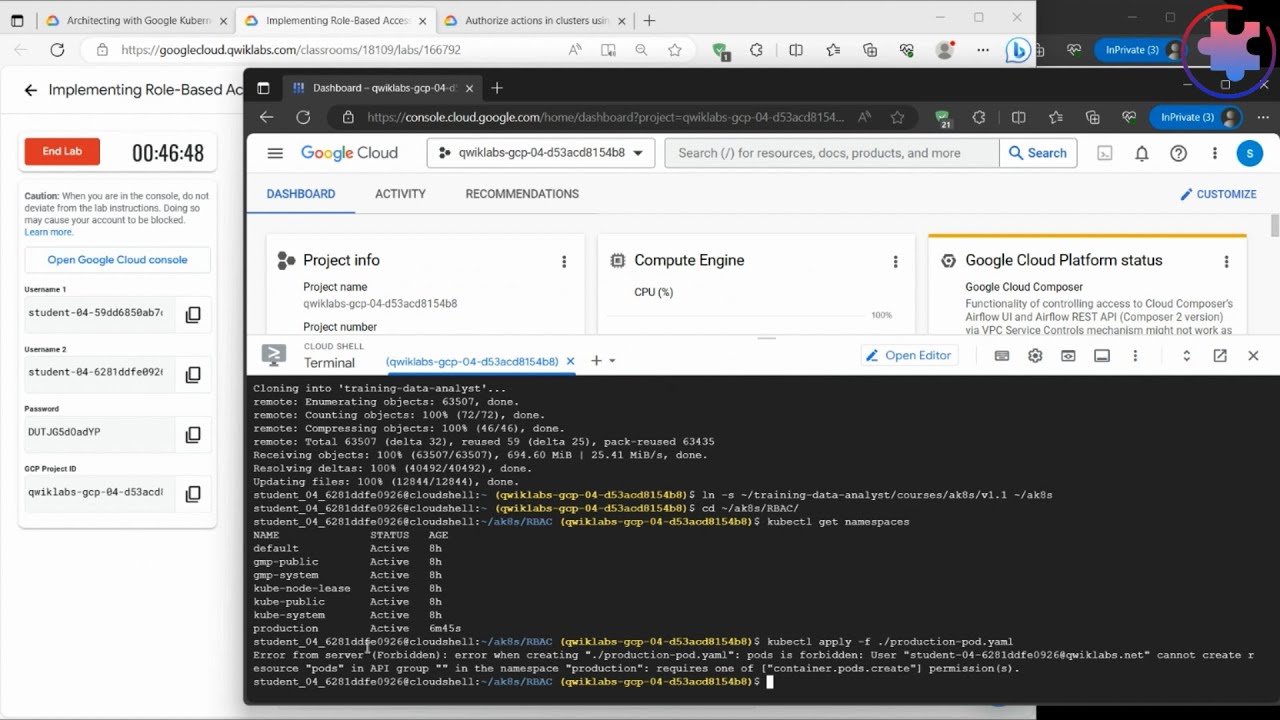
Task: Copy the GCP Project ID to clipboard
Action: coord(193,493)
